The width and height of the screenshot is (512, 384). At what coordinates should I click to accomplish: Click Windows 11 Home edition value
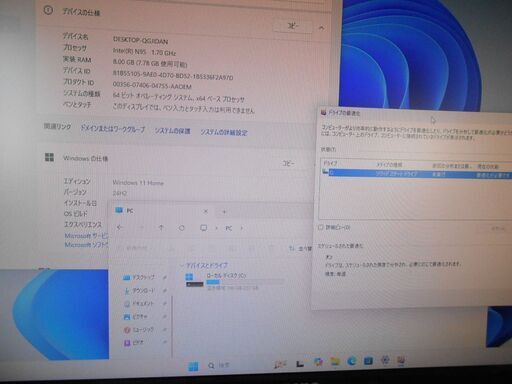click(138, 183)
